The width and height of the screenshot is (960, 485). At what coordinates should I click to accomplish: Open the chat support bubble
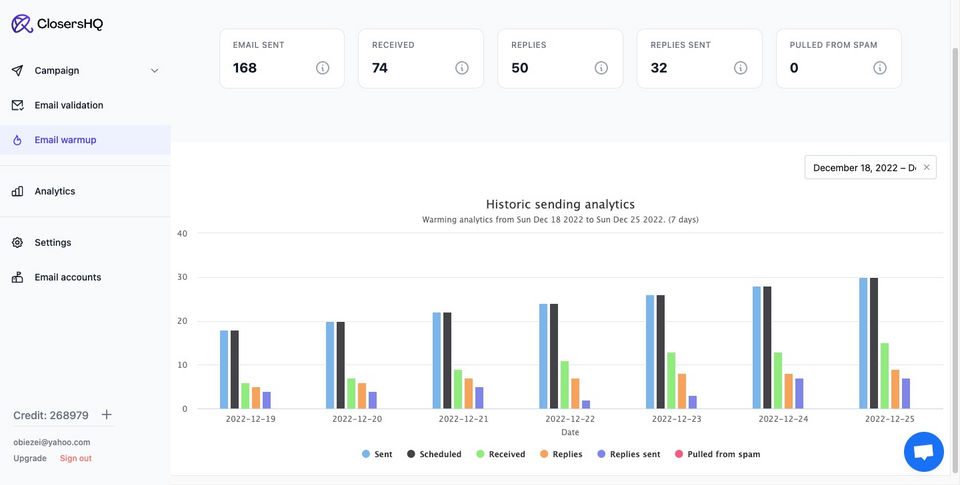[923, 452]
